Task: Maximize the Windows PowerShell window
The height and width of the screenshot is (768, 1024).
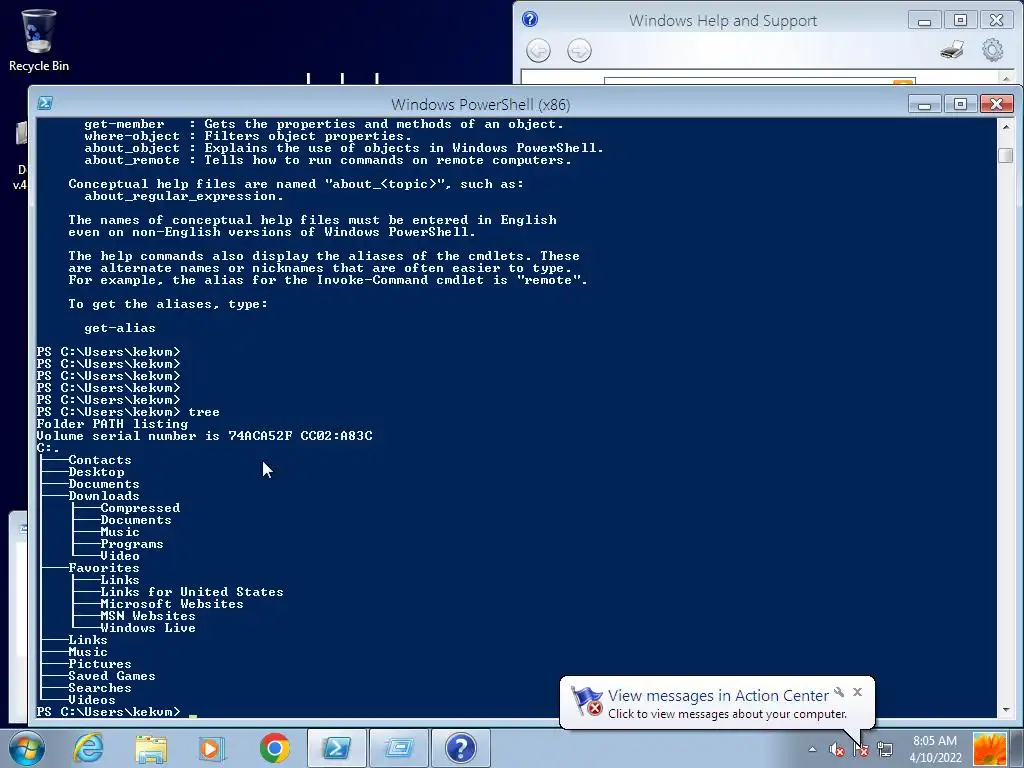Action: 960,104
